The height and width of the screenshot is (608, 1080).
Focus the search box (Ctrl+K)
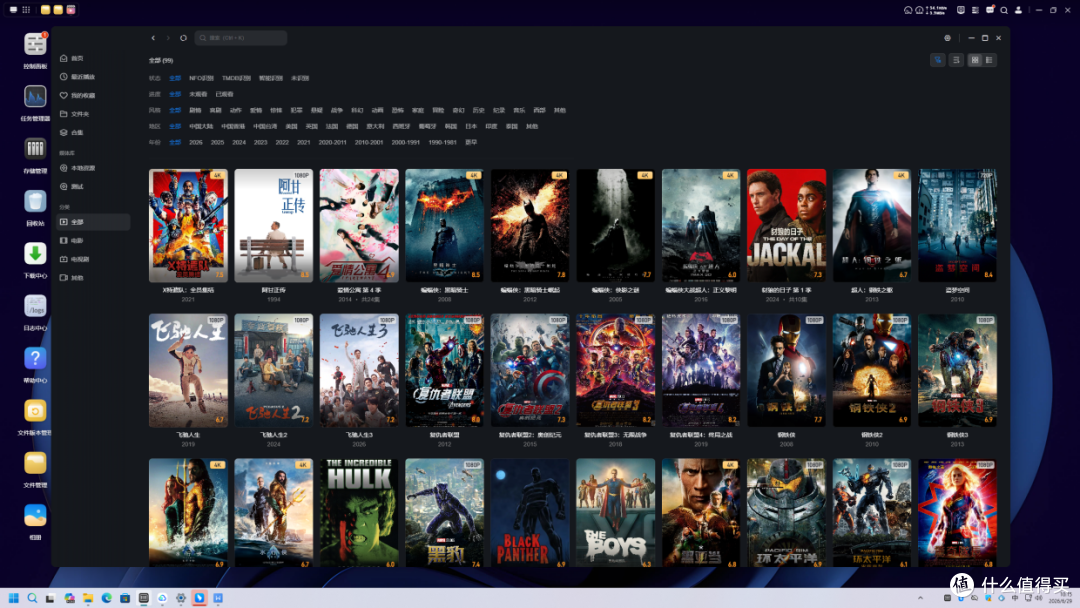coord(240,38)
